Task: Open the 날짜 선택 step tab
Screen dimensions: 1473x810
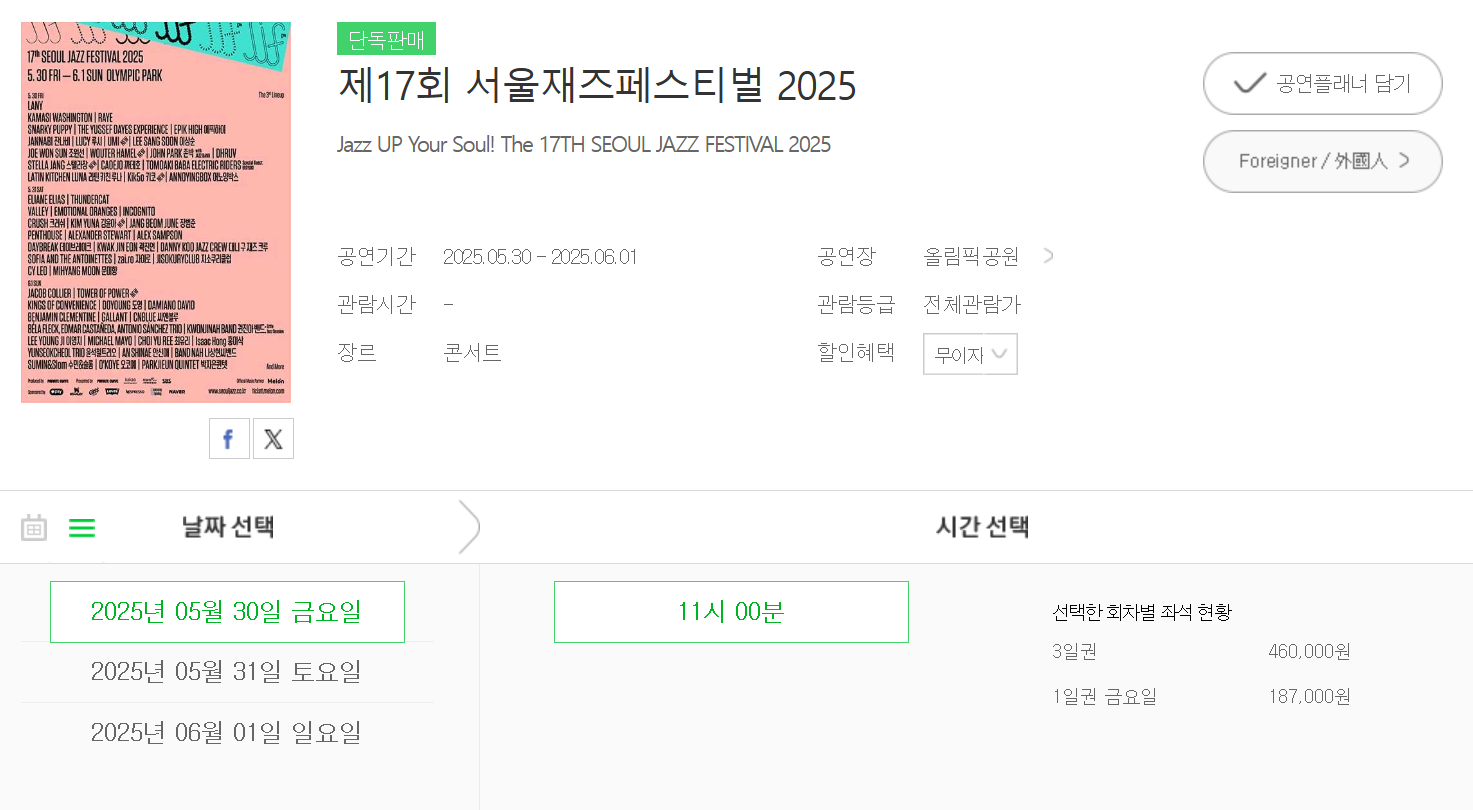Action: pos(228,527)
